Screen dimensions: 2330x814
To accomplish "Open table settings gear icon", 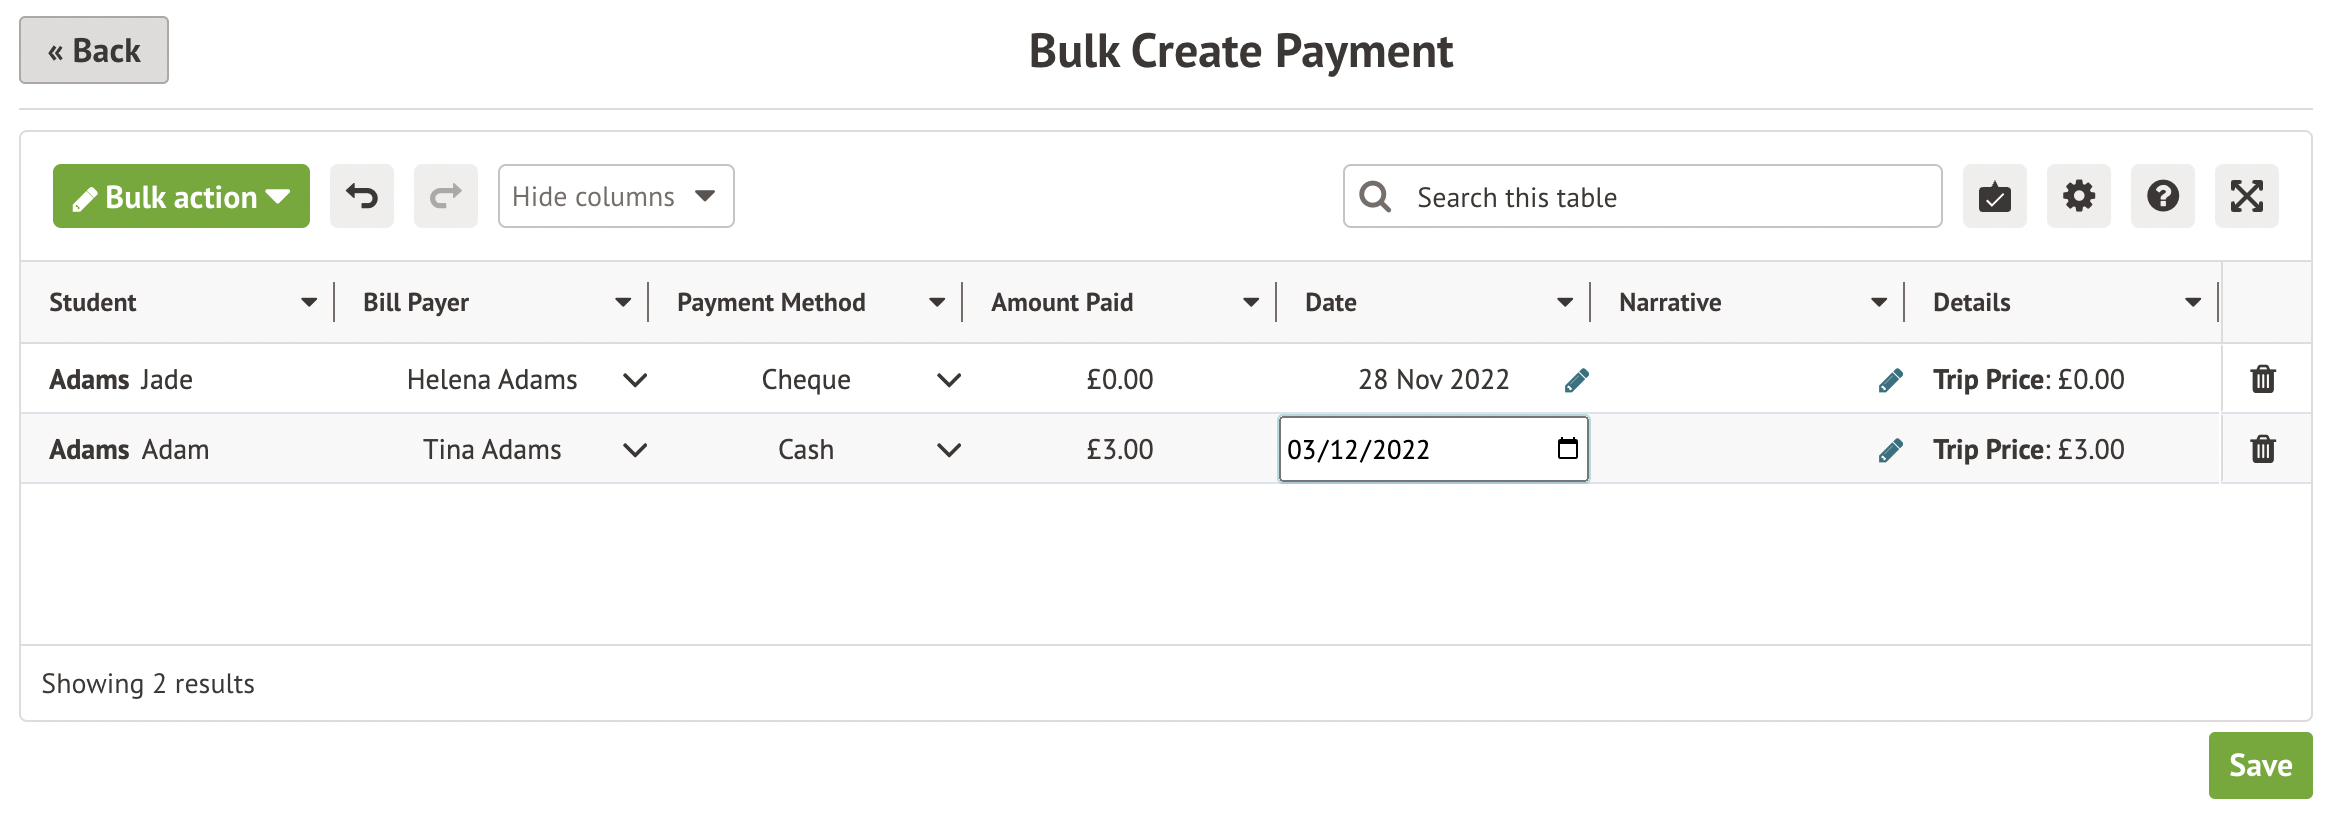I will 2078,196.
